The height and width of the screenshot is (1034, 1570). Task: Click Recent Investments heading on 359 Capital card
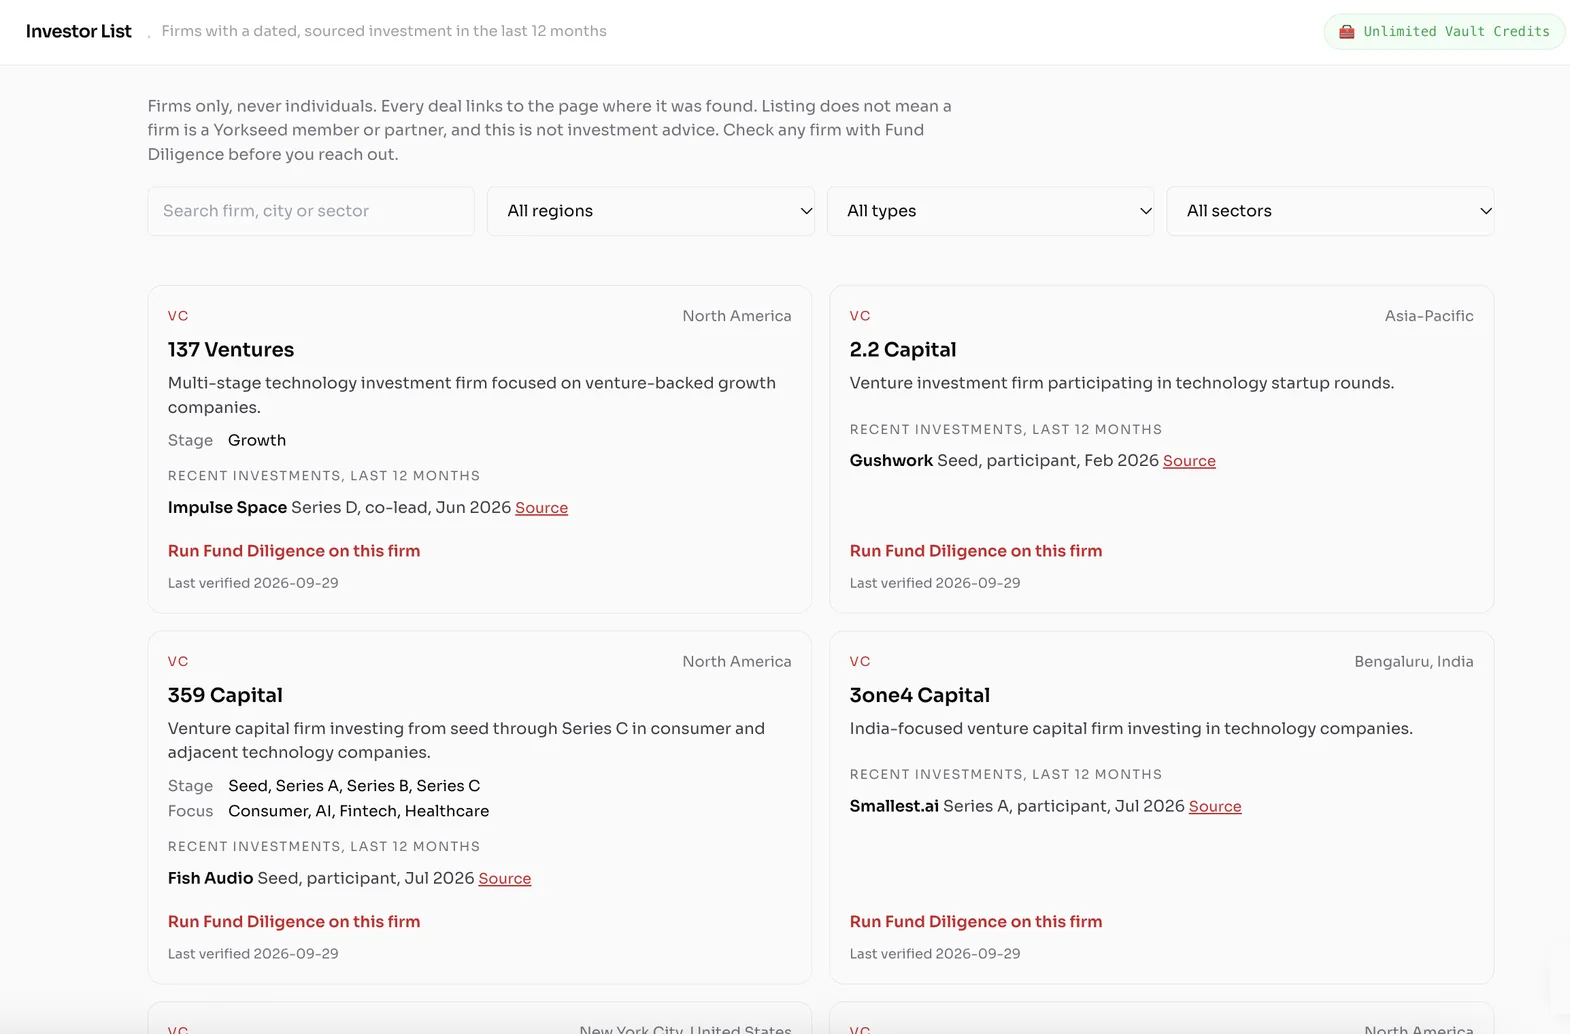[x=324, y=847]
